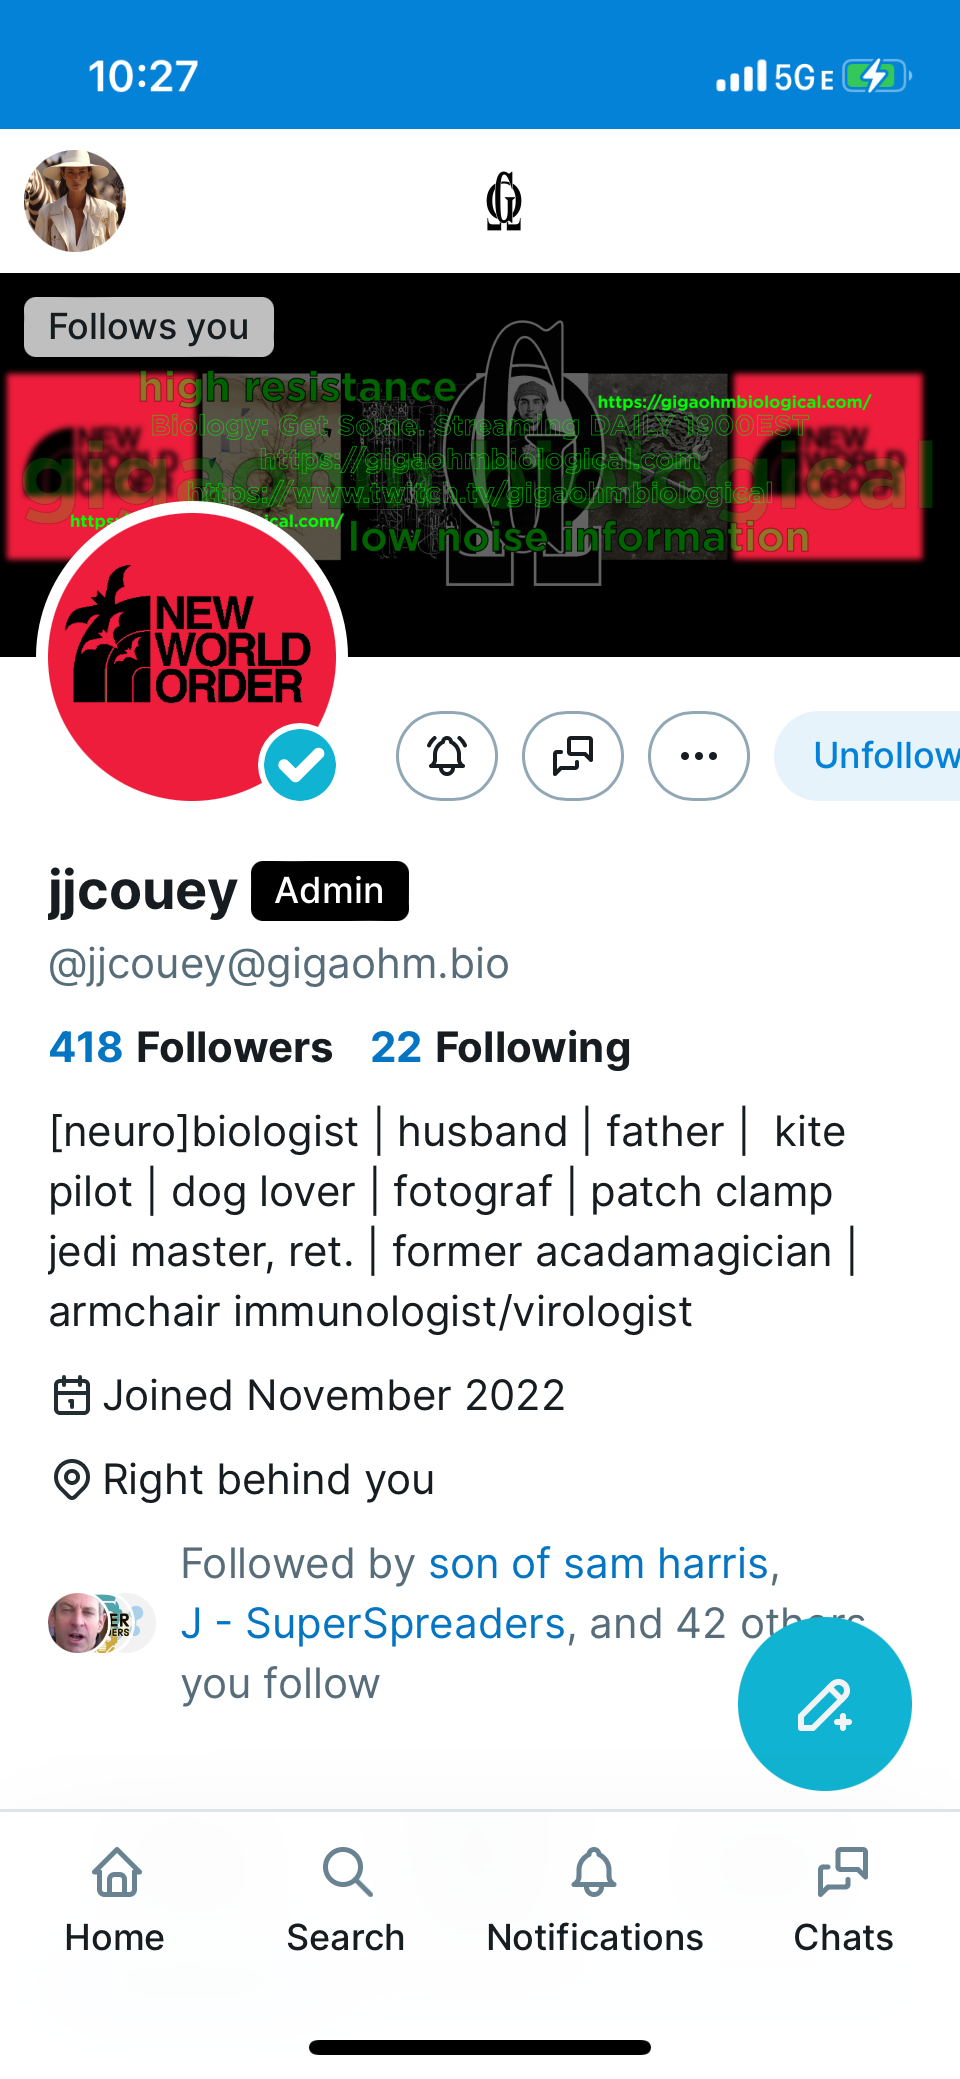The width and height of the screenshot is (960, 2079).
Task: Tap the Gigaohm logo in header
Action: 504,201
